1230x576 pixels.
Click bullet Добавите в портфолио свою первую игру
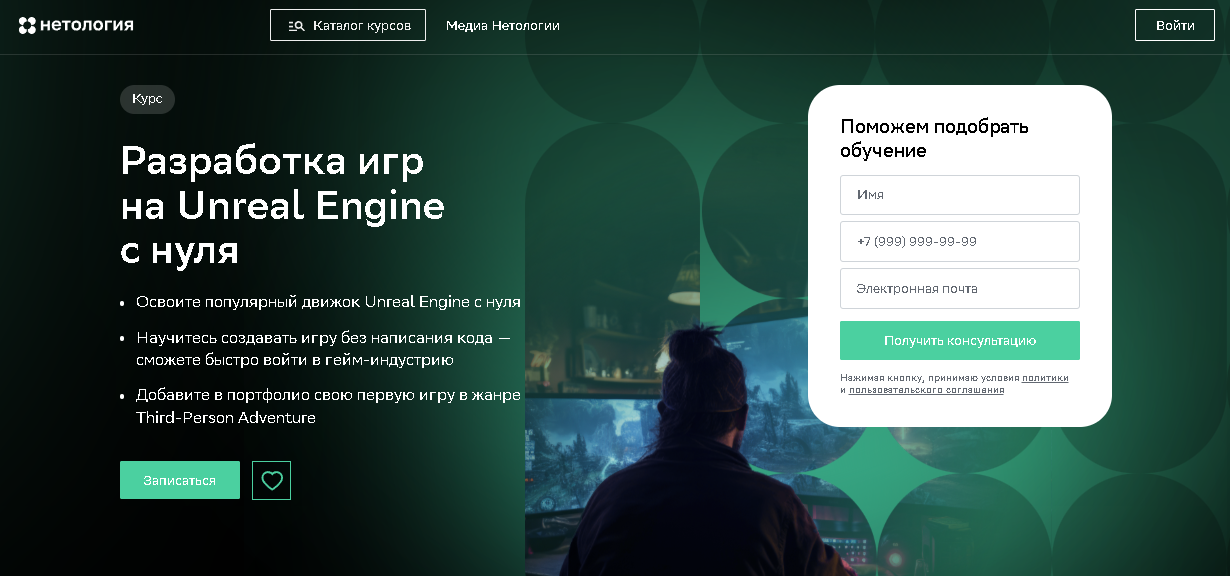[328, 406]
